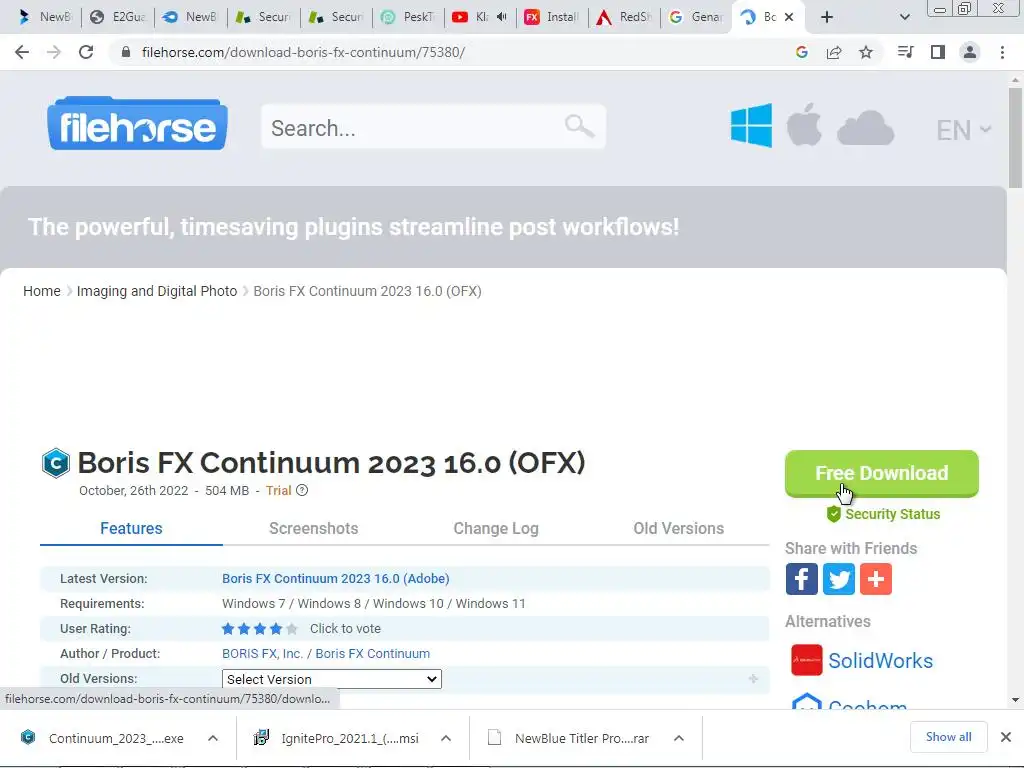1024x768 pixels.
Task: Click the share page icon
Action: click(x=833, y=52)
